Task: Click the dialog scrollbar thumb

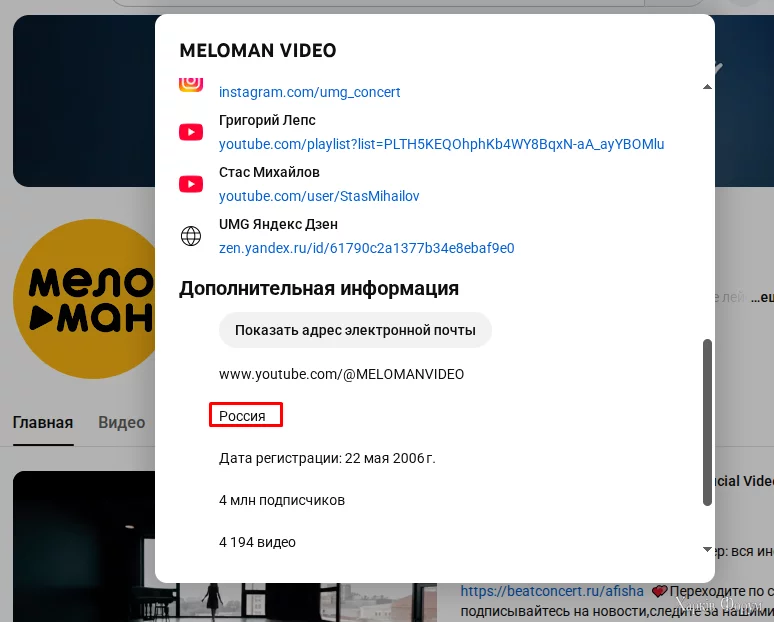Action: tap(707, 422)
